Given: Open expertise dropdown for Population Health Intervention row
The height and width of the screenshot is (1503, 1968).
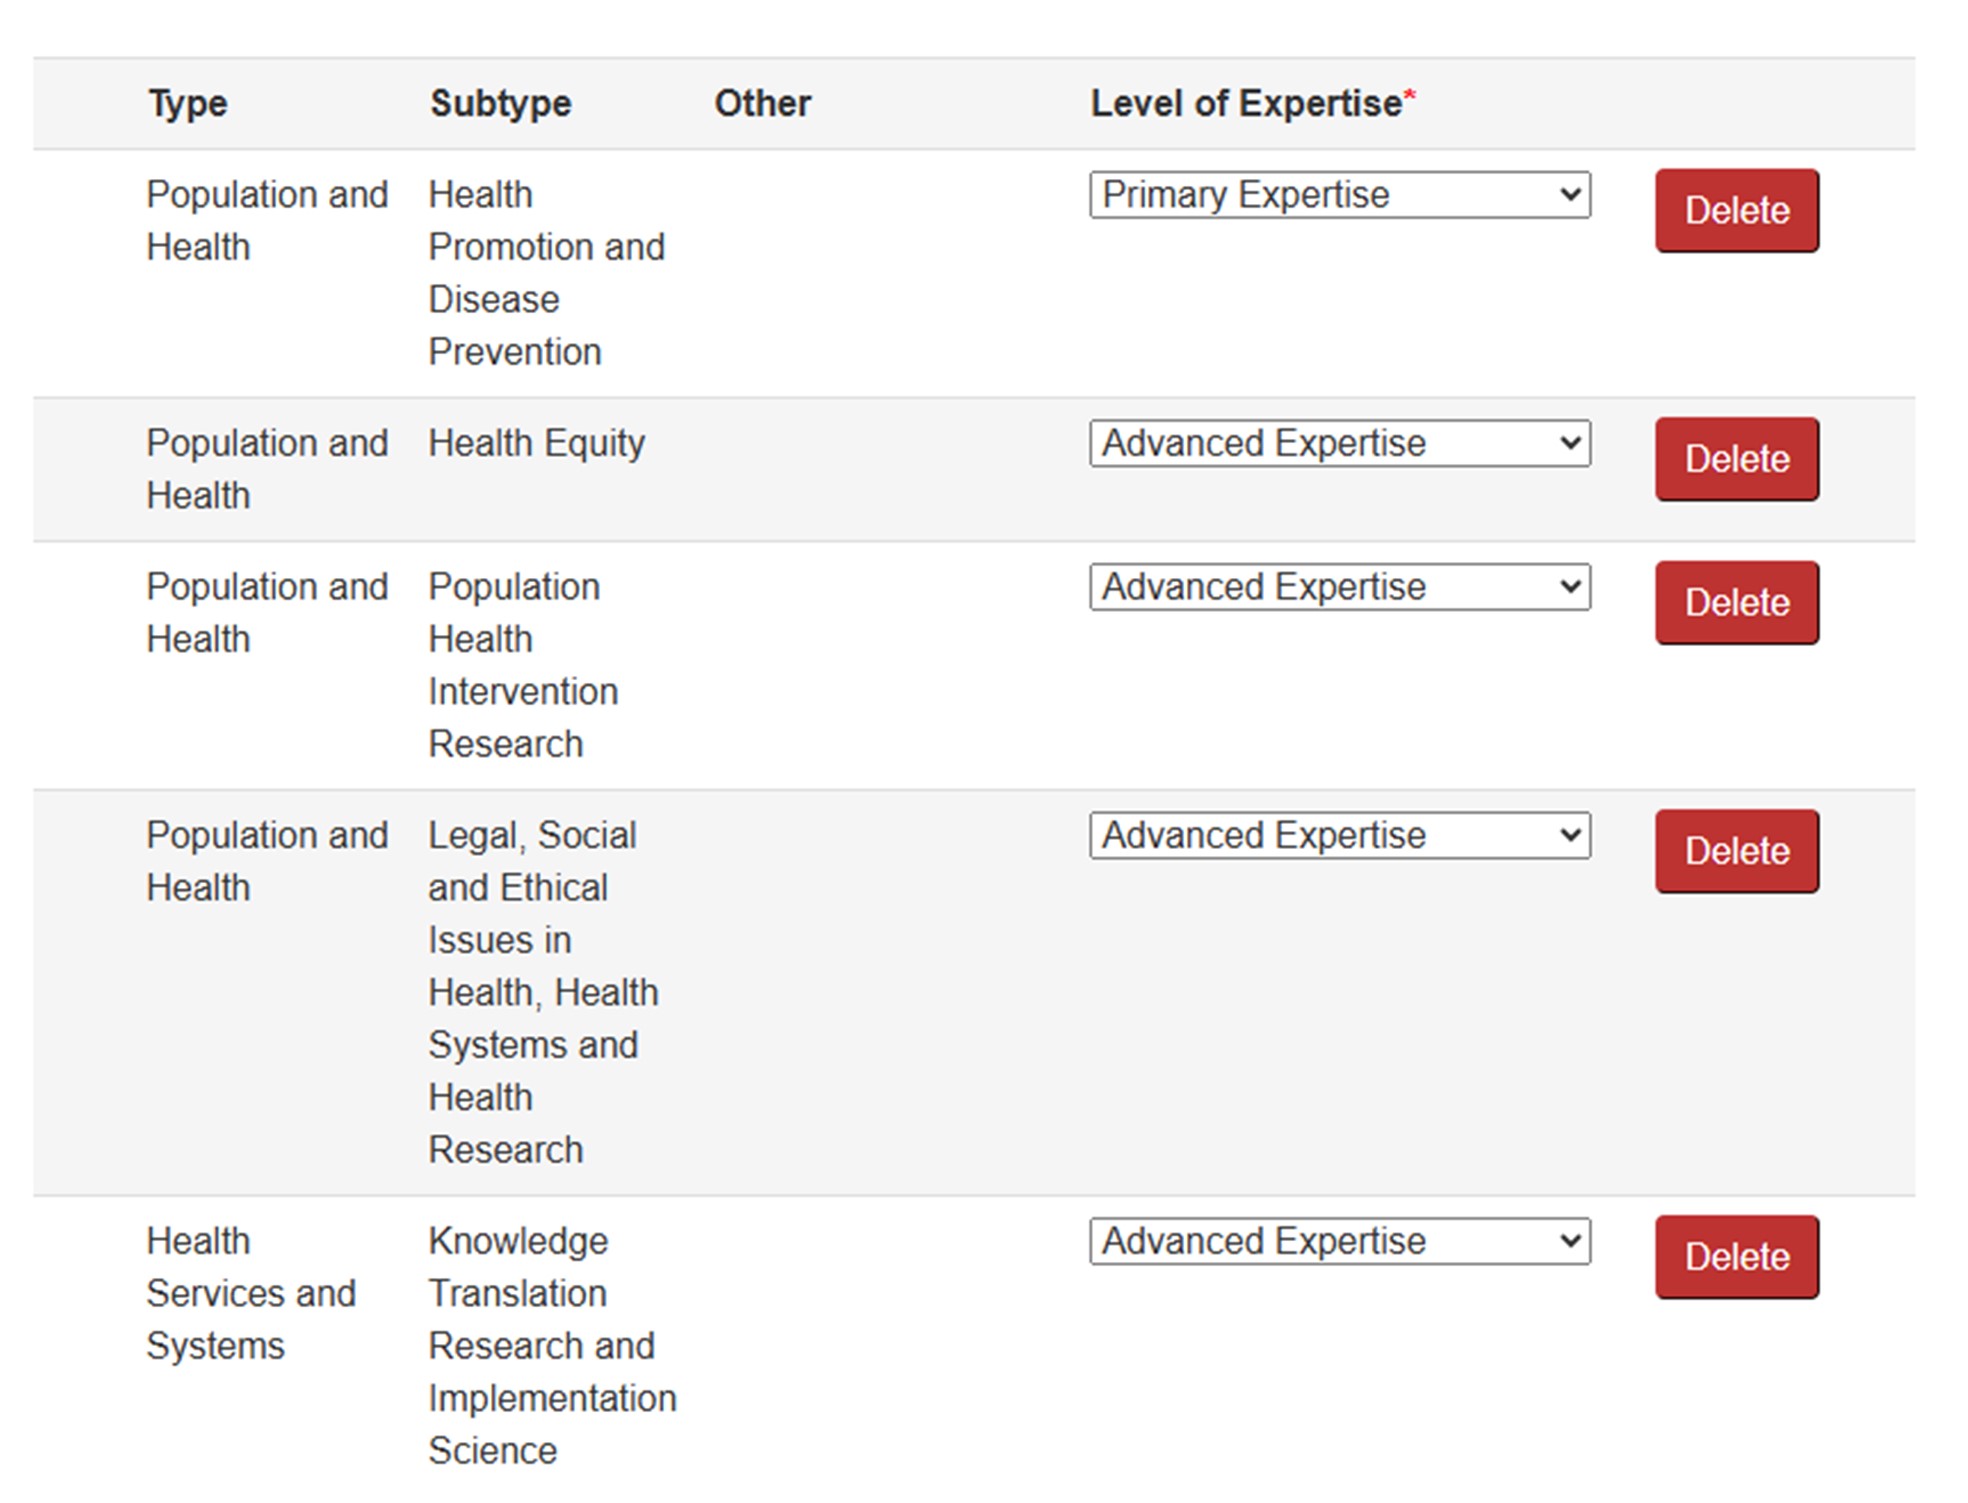Looking at the screenshot, I should coord(1338,587).
